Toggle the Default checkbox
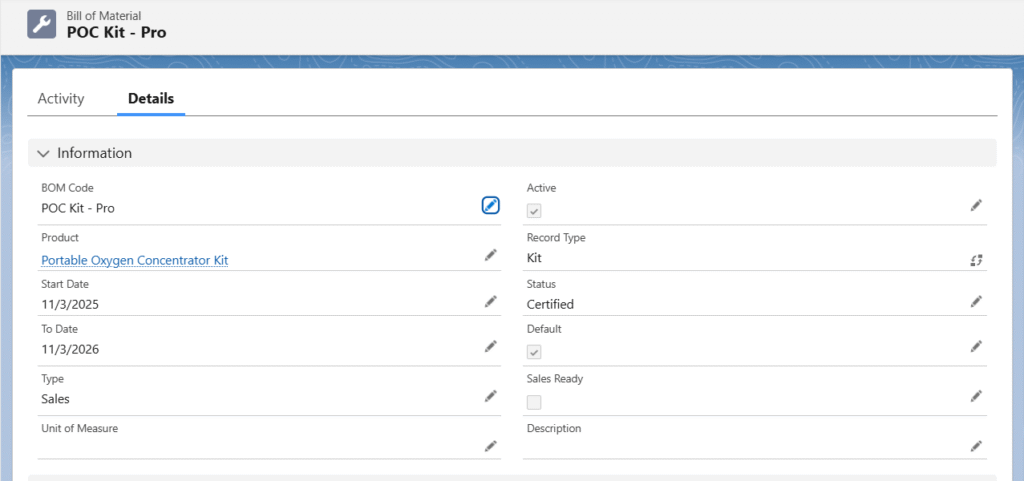 click(534, 352)
